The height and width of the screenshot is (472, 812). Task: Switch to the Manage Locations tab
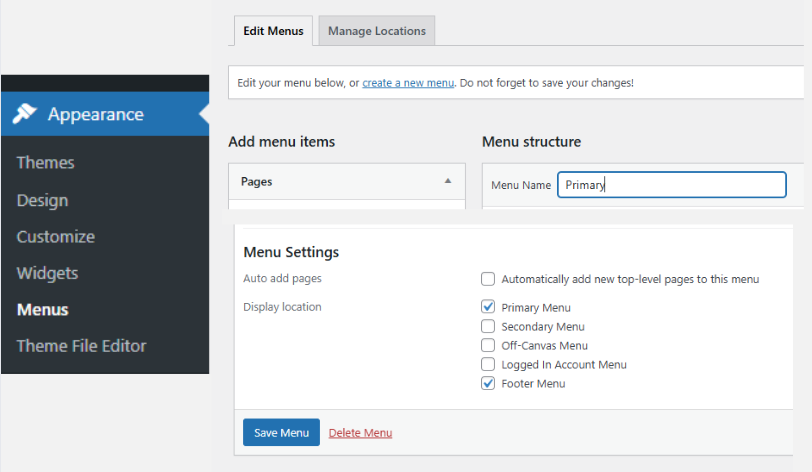(376, 31)
